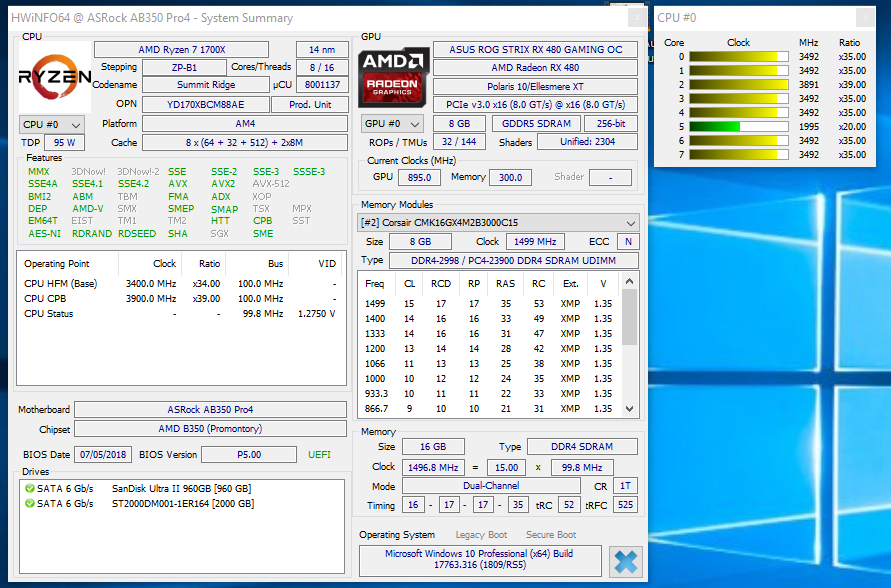Click the memory timings scrollbar thumb
The image size is (891, 588).
tap(629, 316)
